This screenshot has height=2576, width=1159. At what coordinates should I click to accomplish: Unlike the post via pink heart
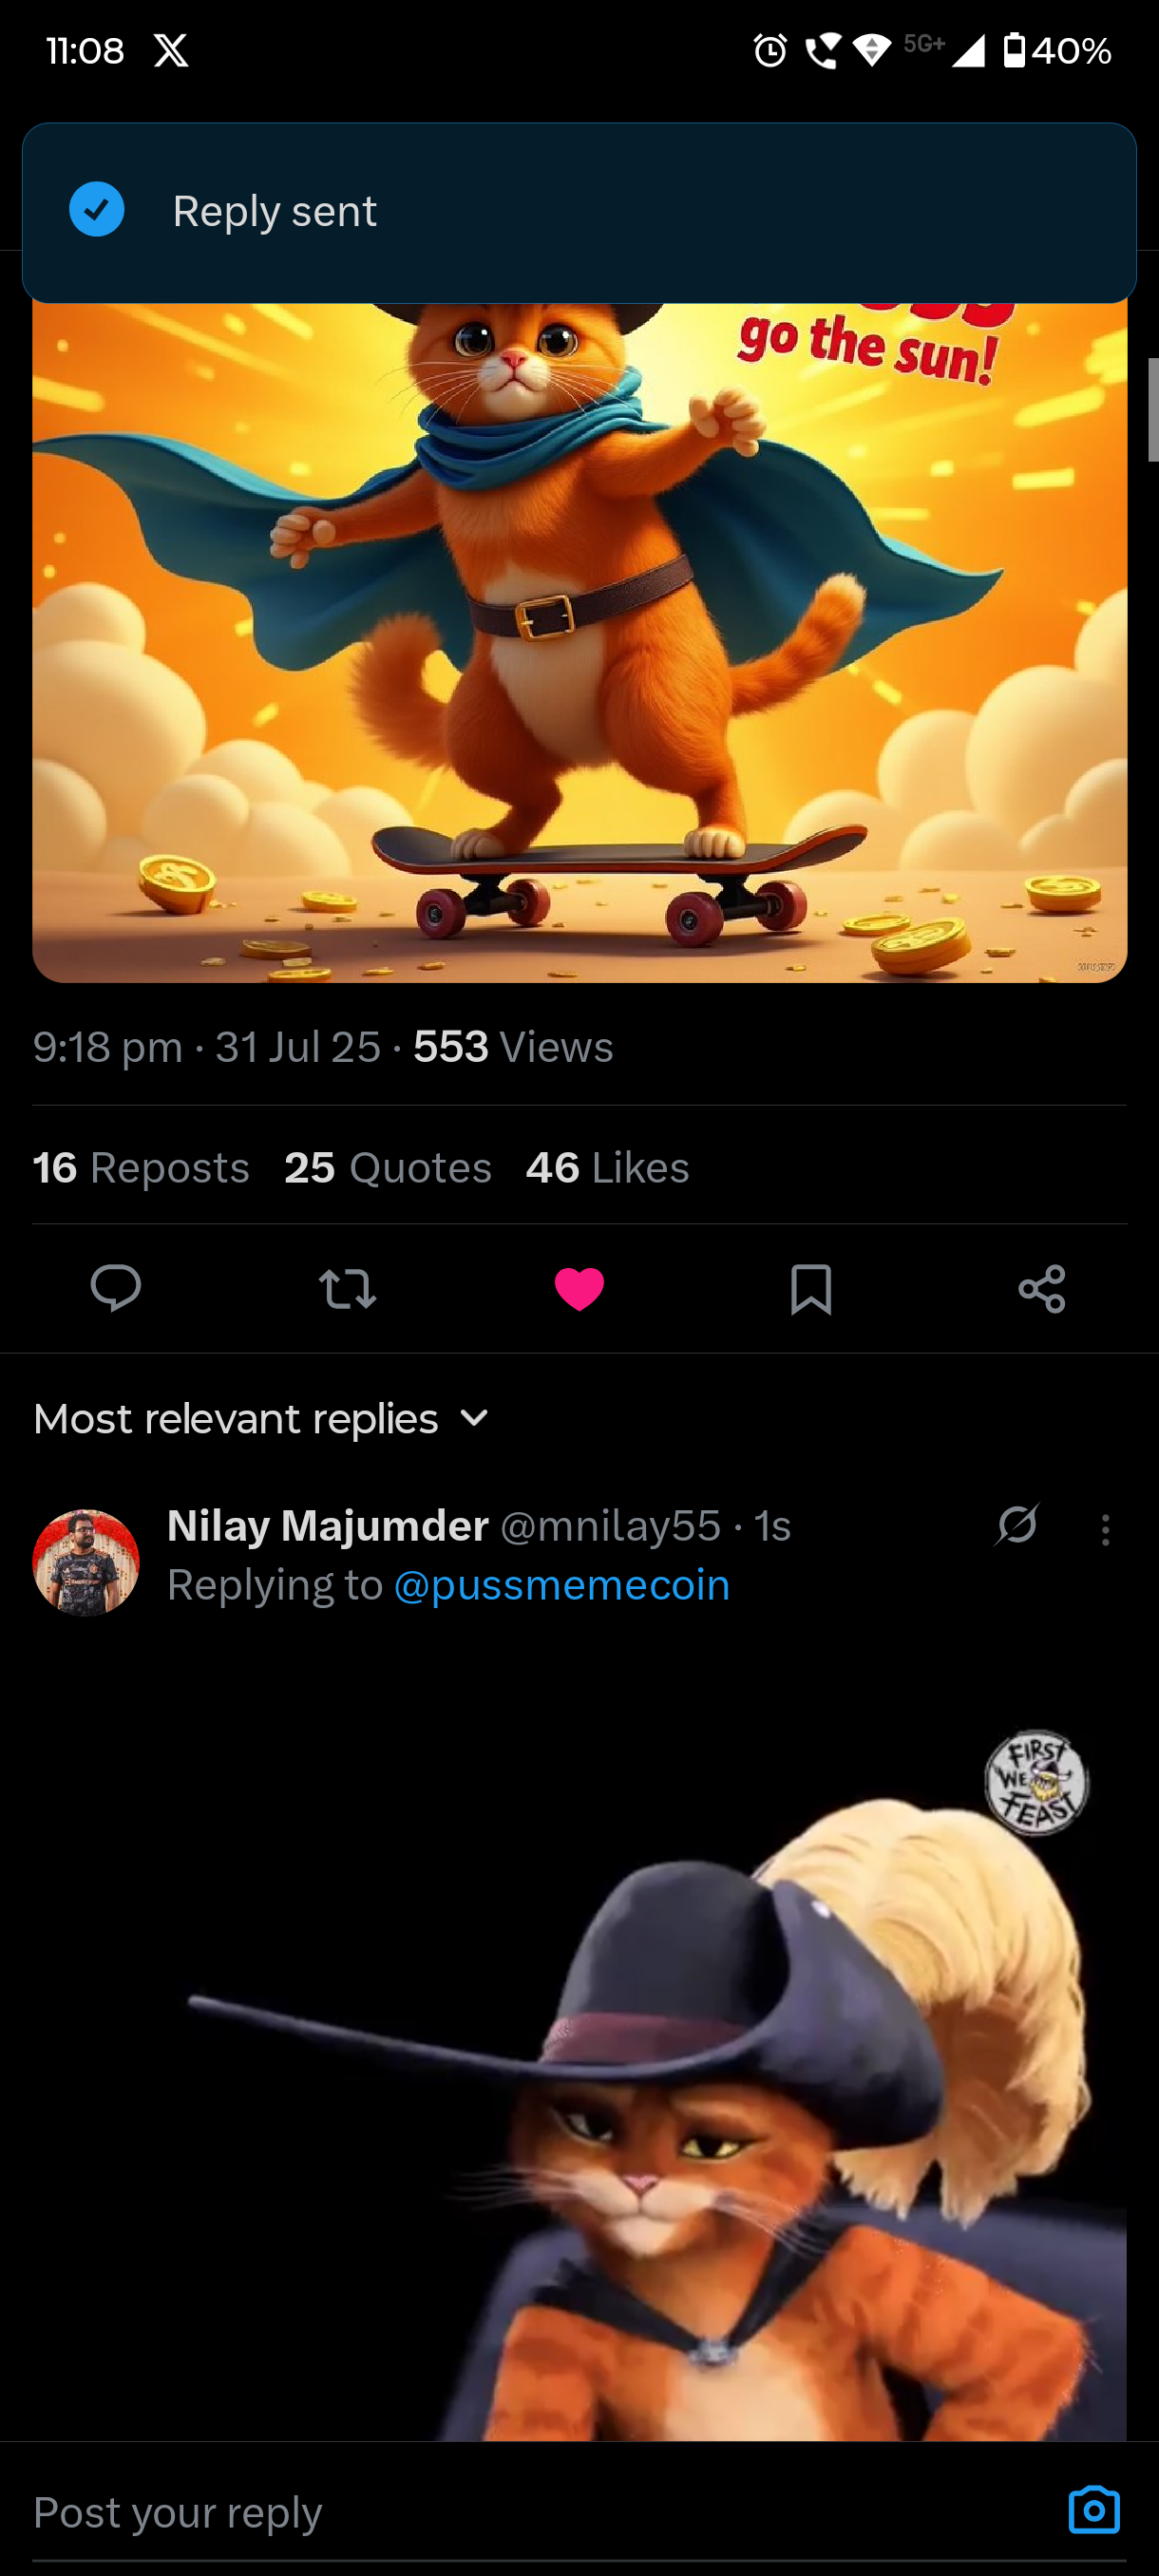click(x=579, y=1288)
